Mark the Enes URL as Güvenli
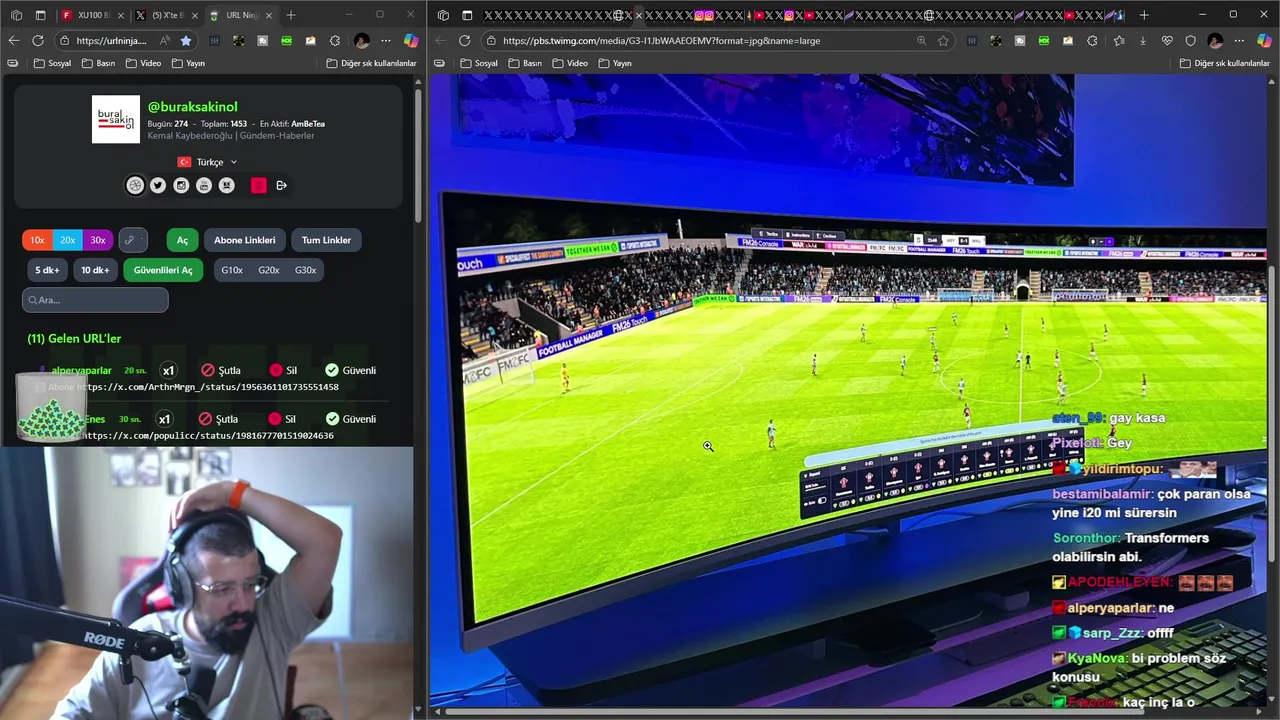 point(350,419)
